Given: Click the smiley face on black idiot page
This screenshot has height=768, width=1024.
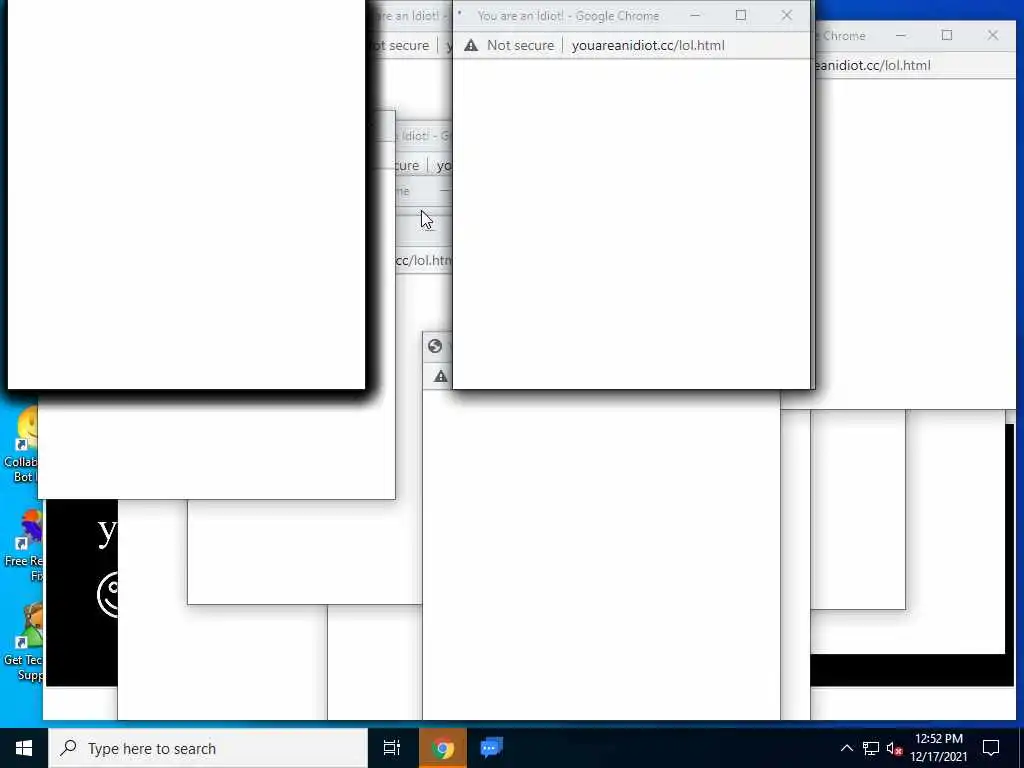Looking at the screenshot, I should (108, 595).
